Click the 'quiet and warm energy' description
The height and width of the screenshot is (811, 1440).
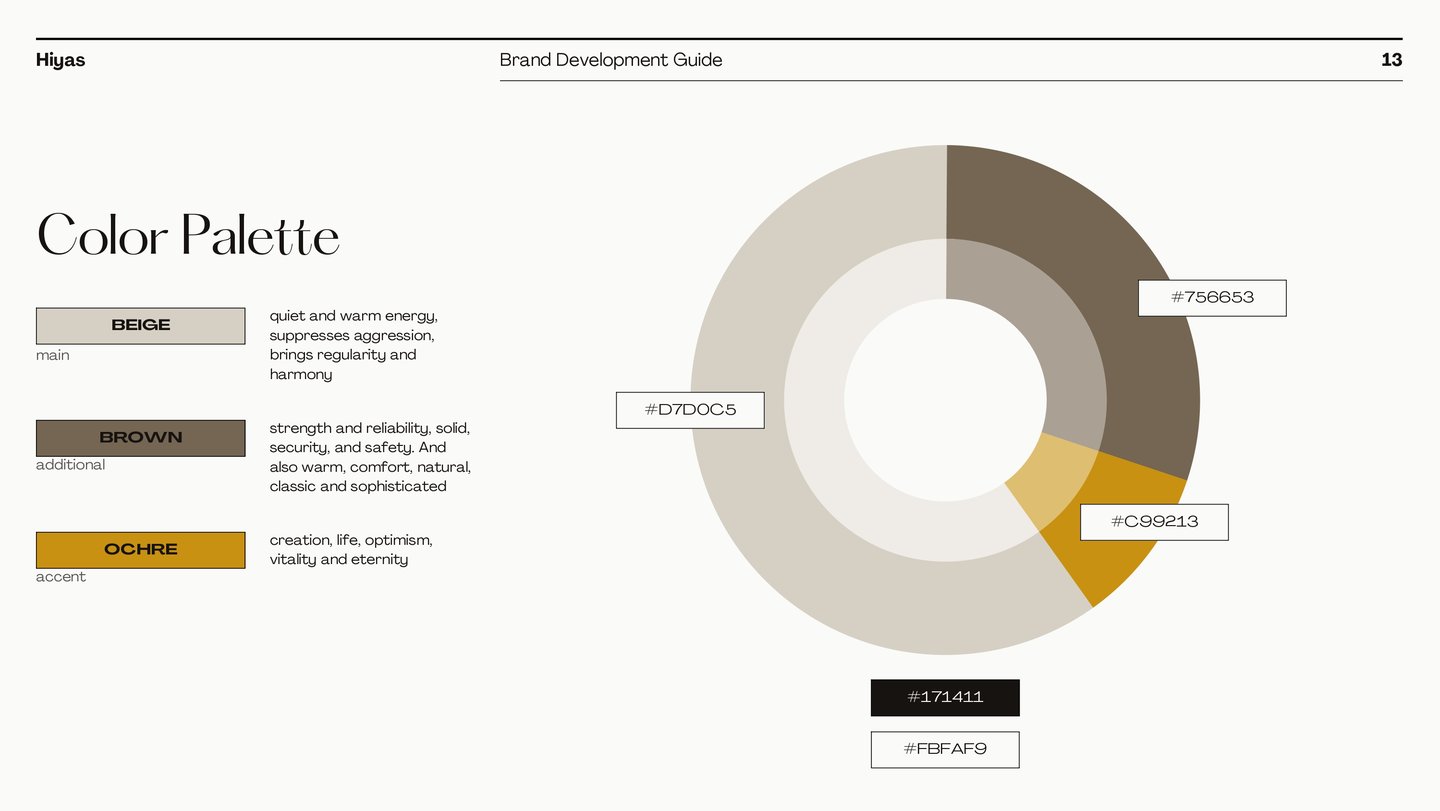click(x=354, y=345)
